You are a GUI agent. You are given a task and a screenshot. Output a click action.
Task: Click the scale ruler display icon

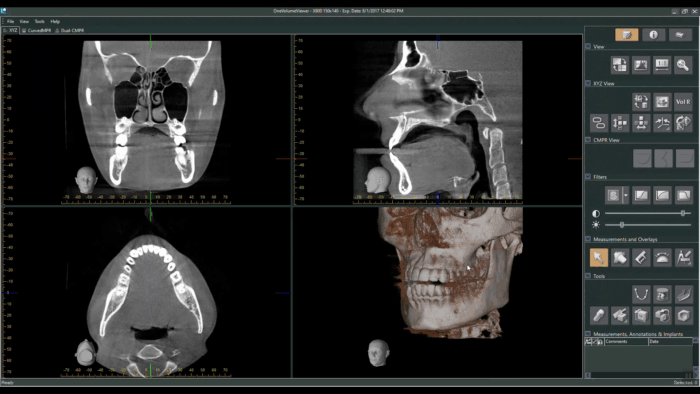pos(662,65)
